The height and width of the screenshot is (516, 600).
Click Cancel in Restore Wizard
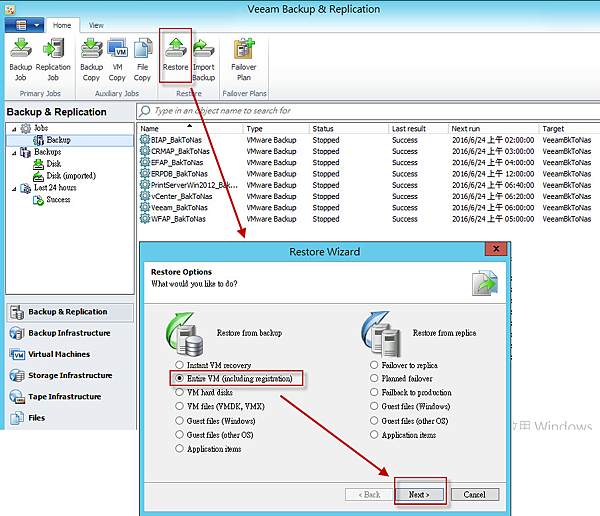pos(474,495)
